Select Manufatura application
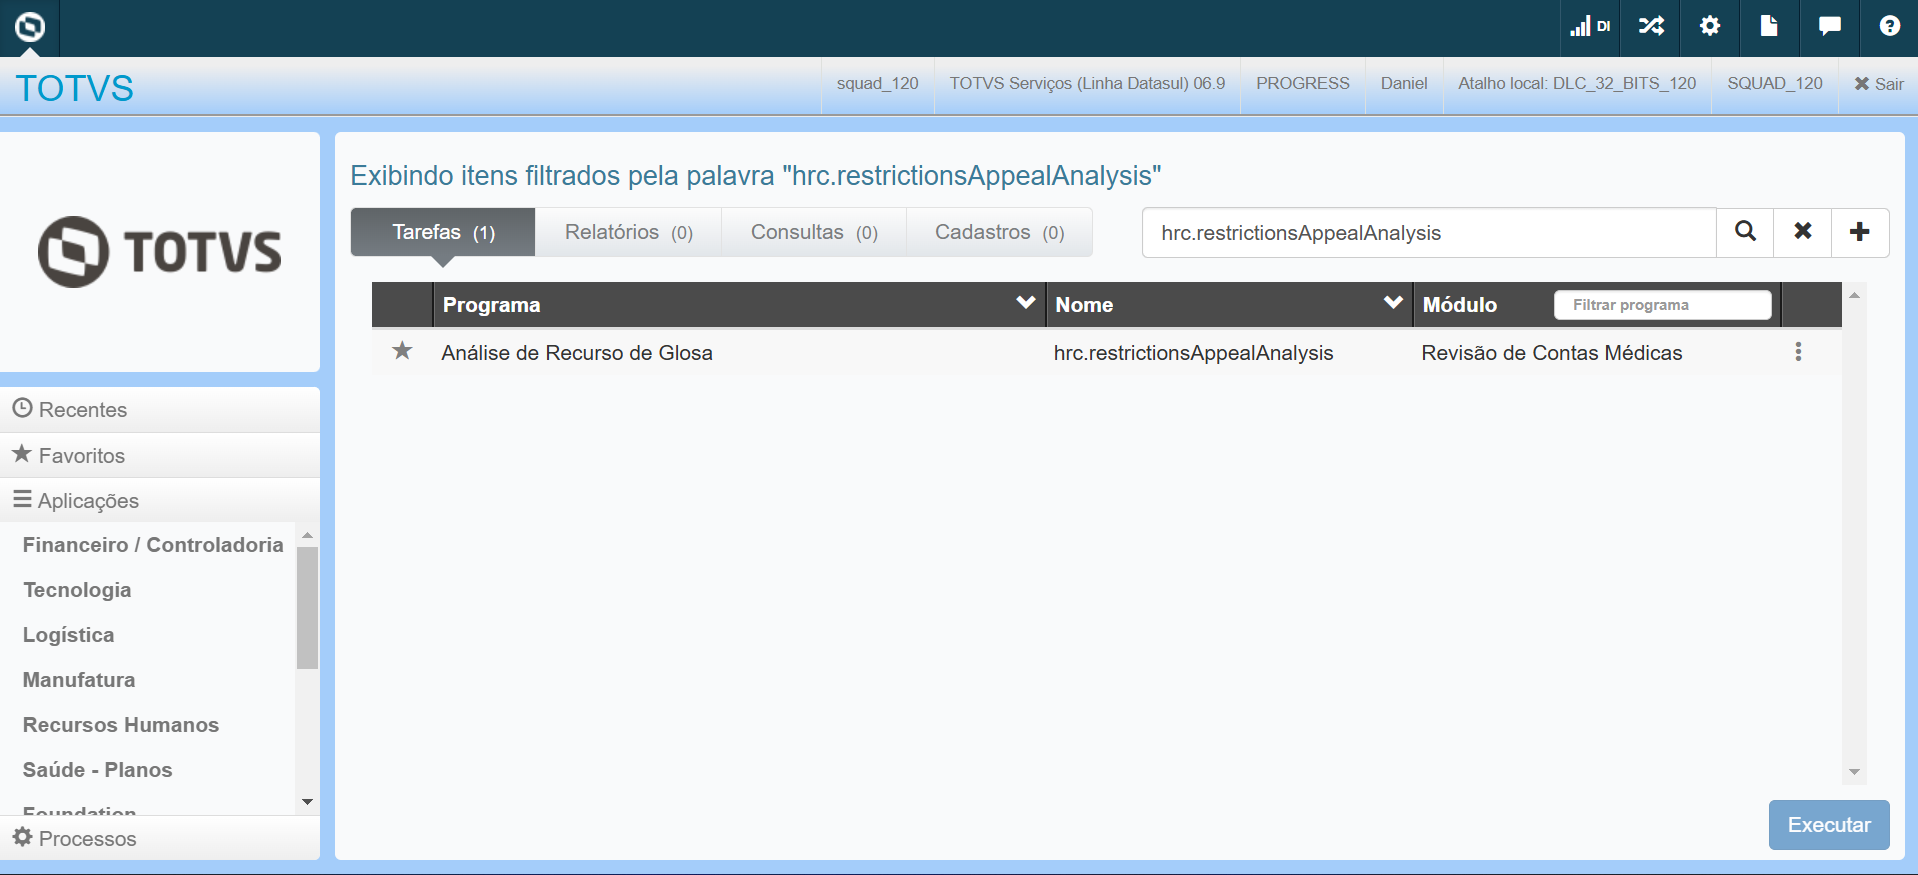 click(79, 680)
